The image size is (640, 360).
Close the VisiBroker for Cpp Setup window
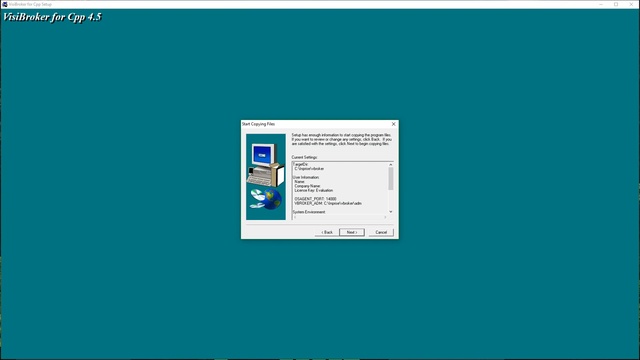[x=631, y=4]
